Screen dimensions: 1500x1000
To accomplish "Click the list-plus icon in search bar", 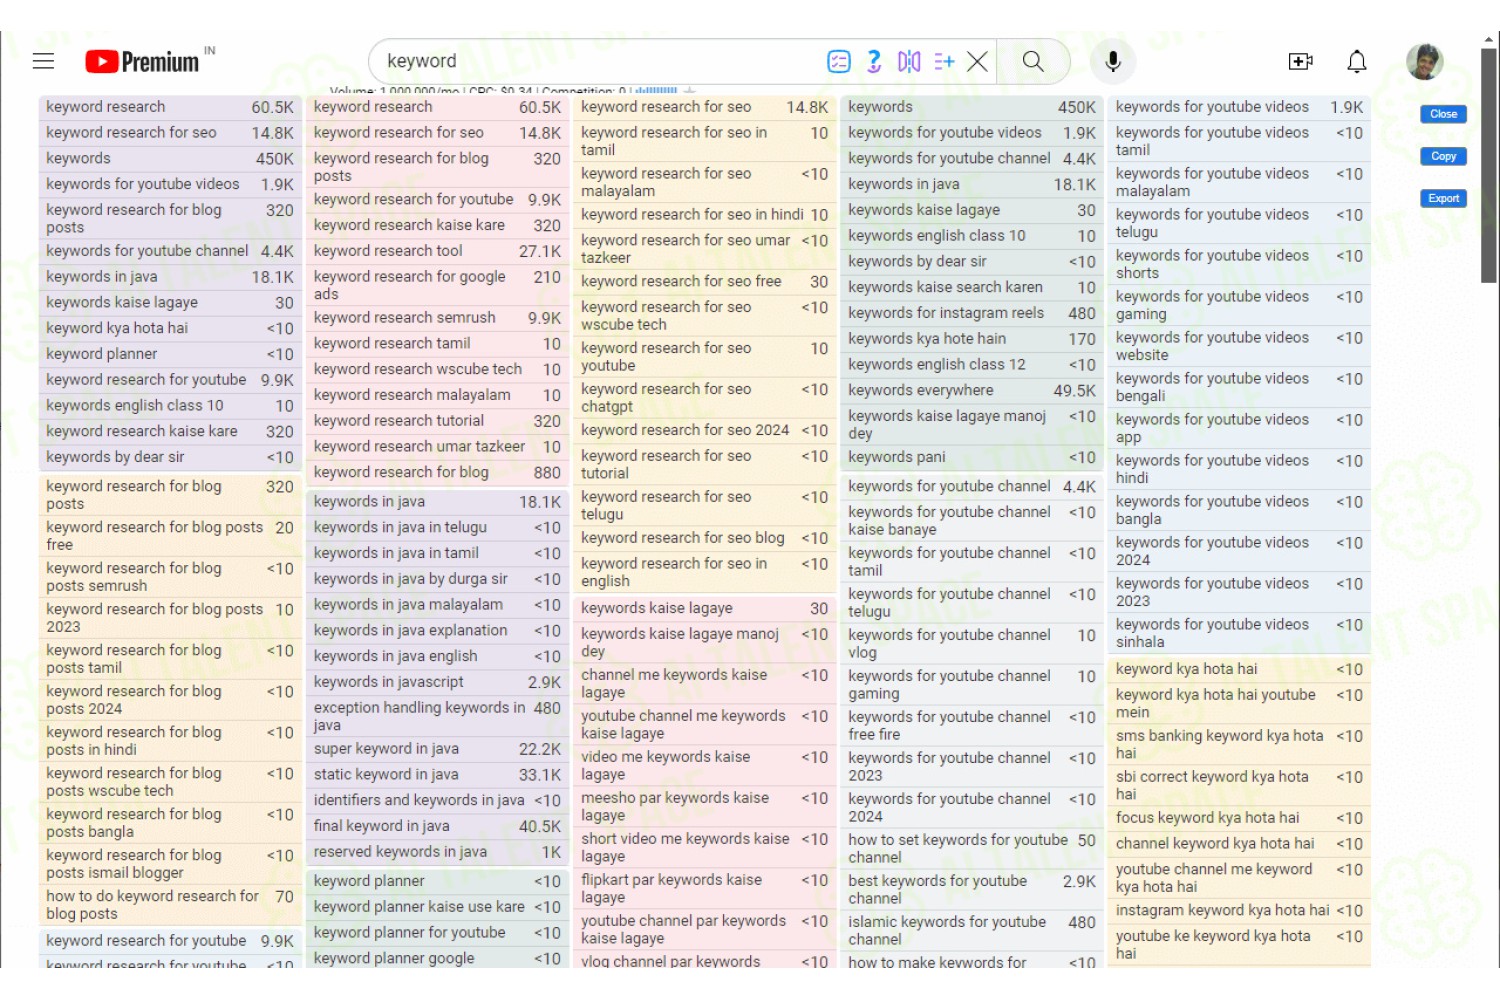I will (x=944, y=62).
